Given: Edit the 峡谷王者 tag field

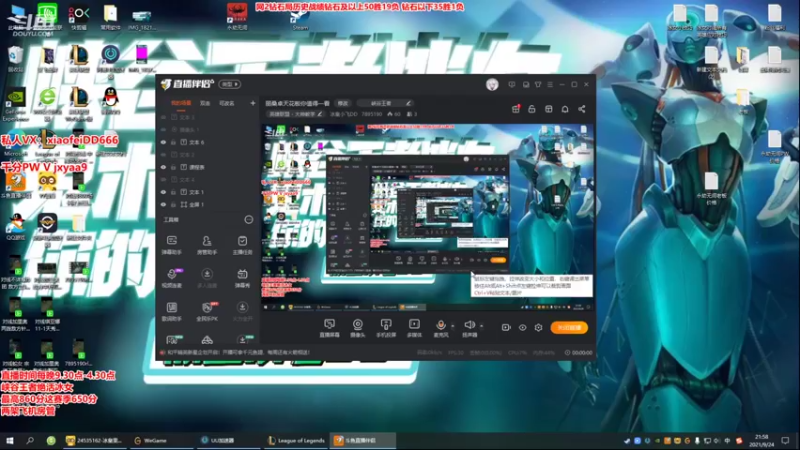Looking at the screenshot, I should click(385, 103).
